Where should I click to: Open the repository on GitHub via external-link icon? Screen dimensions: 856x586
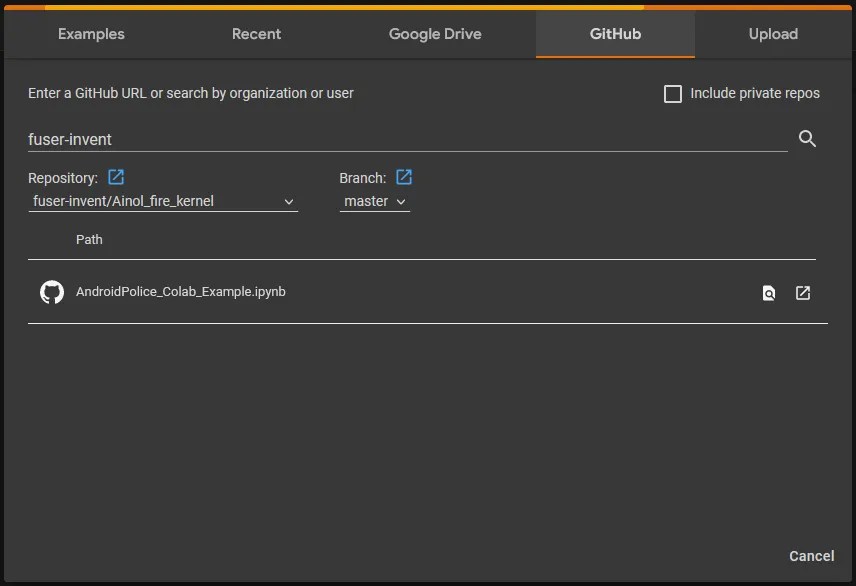click(115, 176)
